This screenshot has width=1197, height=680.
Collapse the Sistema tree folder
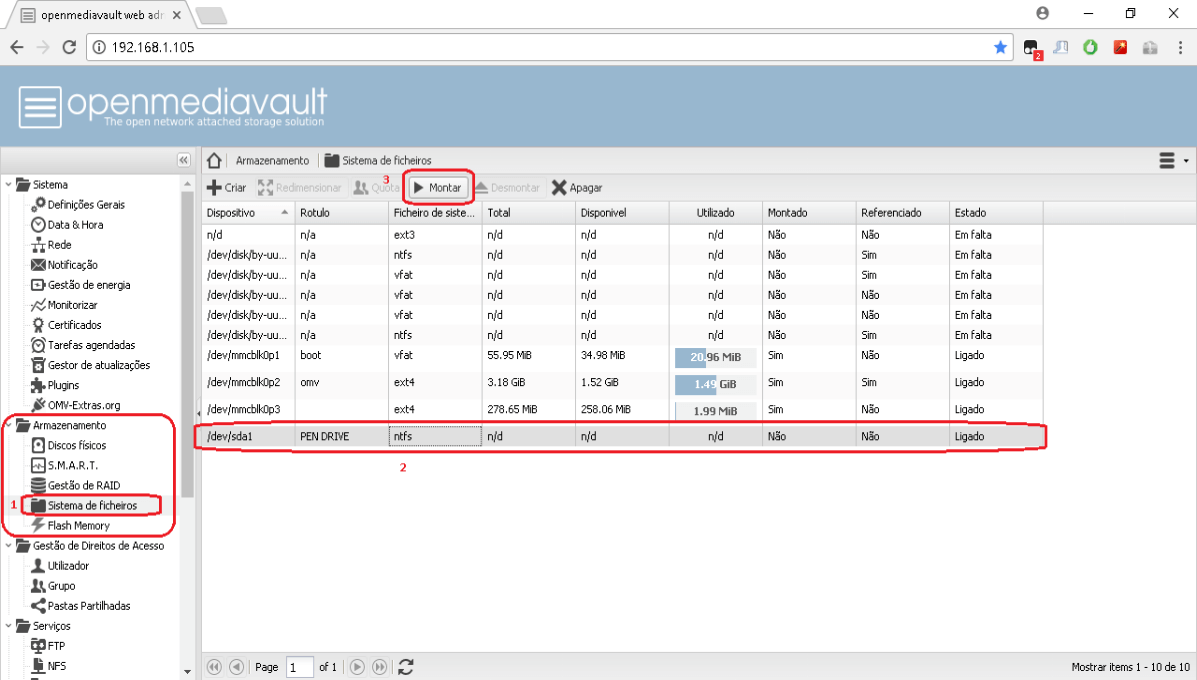click(9, 184)
